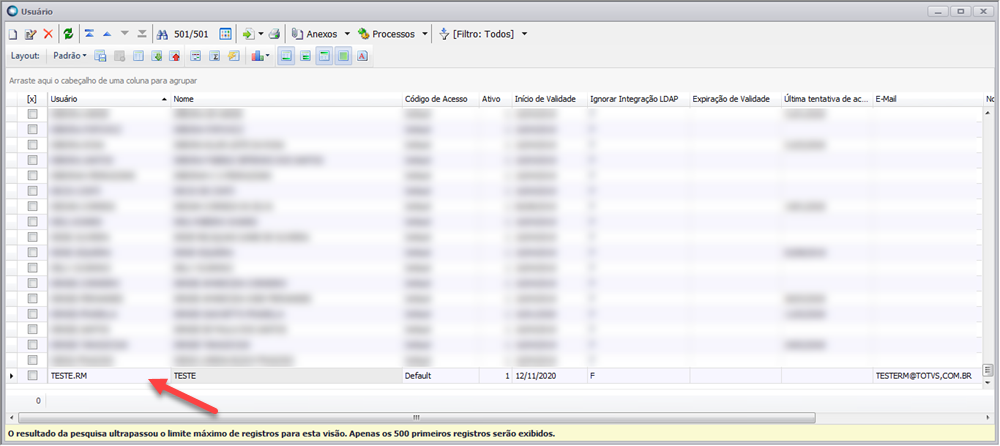Click the save layout disk icon

tap(100, 56)
